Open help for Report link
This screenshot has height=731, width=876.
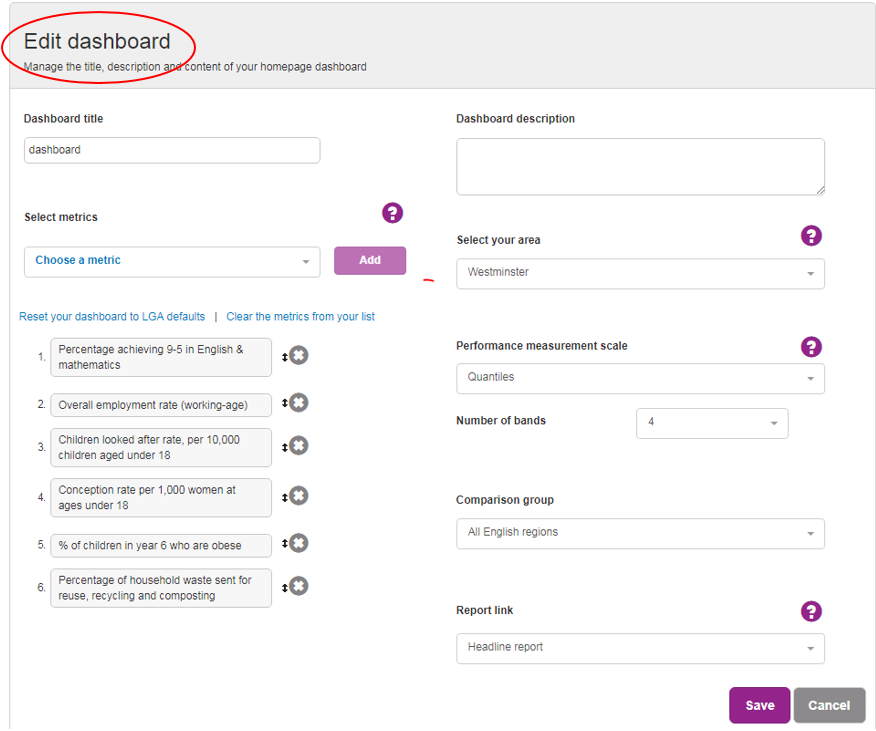click(x=811, y=611)
